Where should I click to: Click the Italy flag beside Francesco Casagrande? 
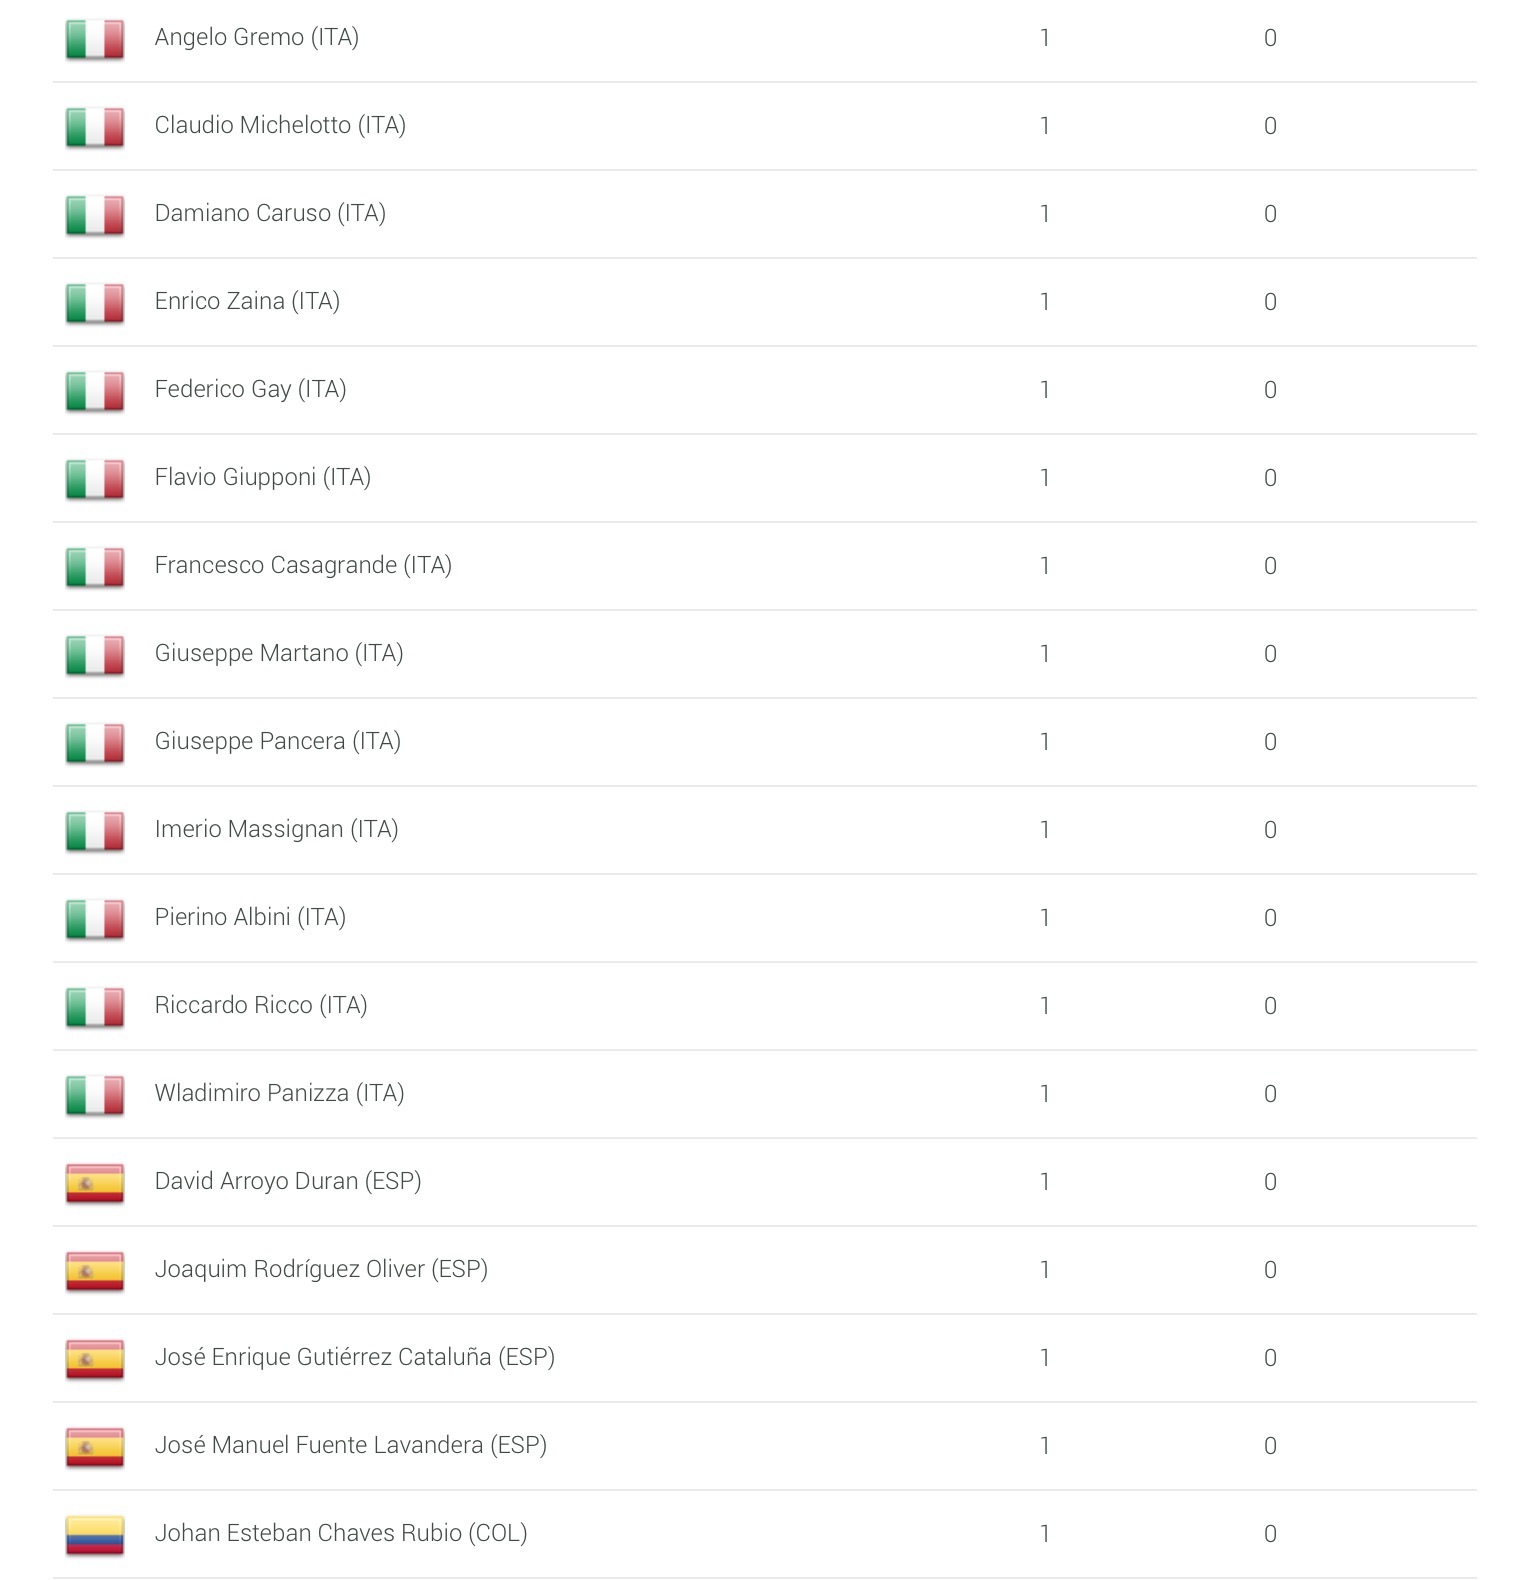[95, 567]
